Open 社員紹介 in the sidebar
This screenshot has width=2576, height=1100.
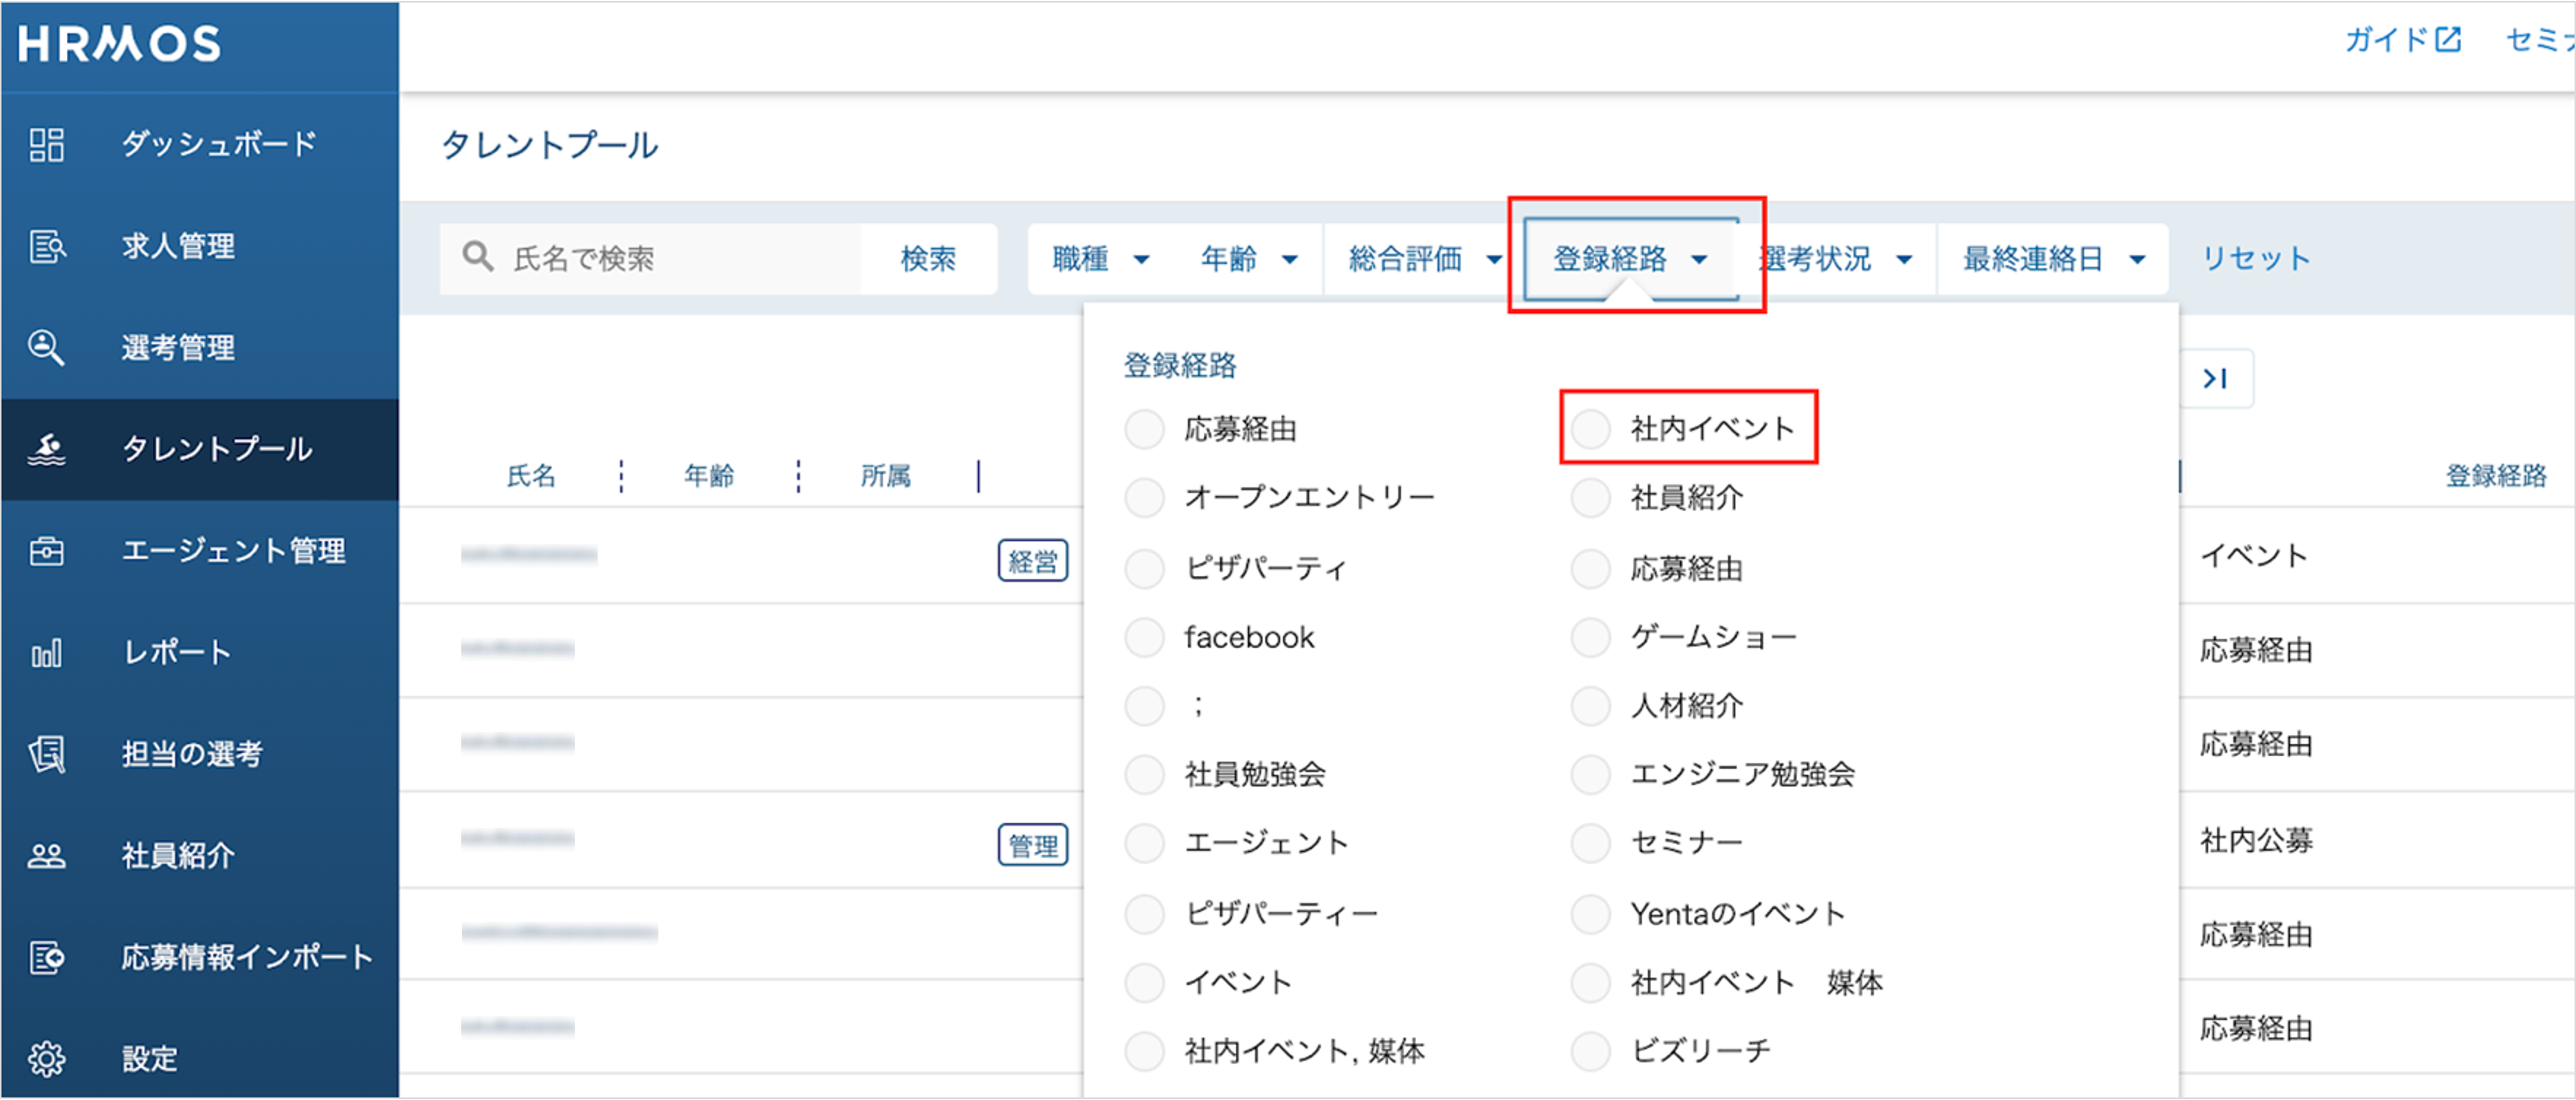click(x=200, y=856)
